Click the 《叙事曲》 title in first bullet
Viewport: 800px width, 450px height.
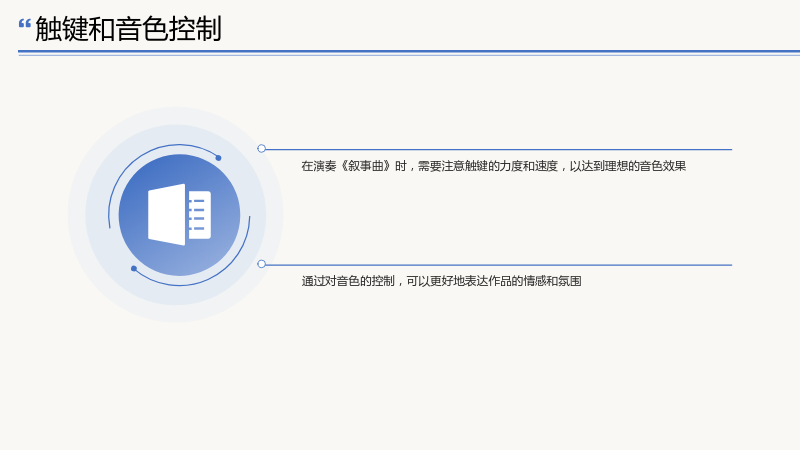pyautogui.click(x=365, y=166)
